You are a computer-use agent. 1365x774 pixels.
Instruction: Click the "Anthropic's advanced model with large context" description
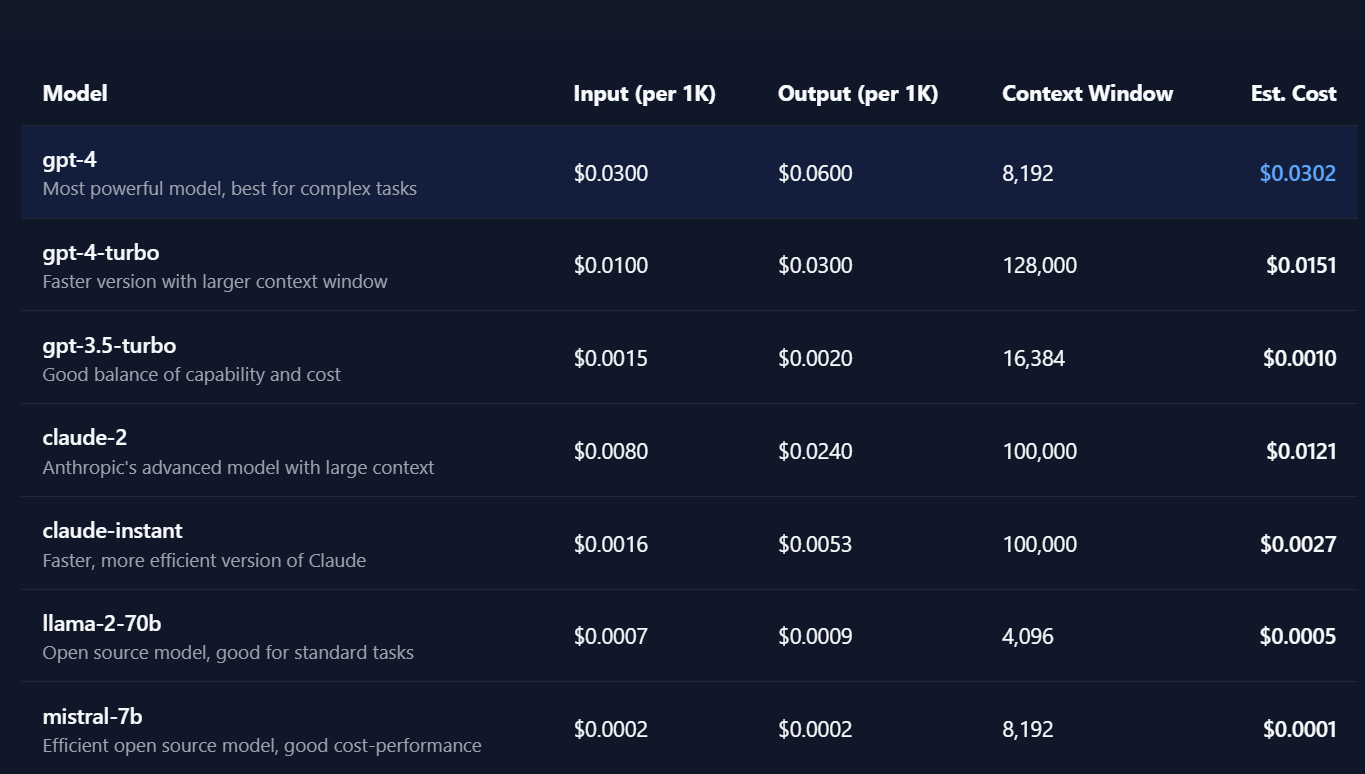pyautogui.click(x=238, y=467)
